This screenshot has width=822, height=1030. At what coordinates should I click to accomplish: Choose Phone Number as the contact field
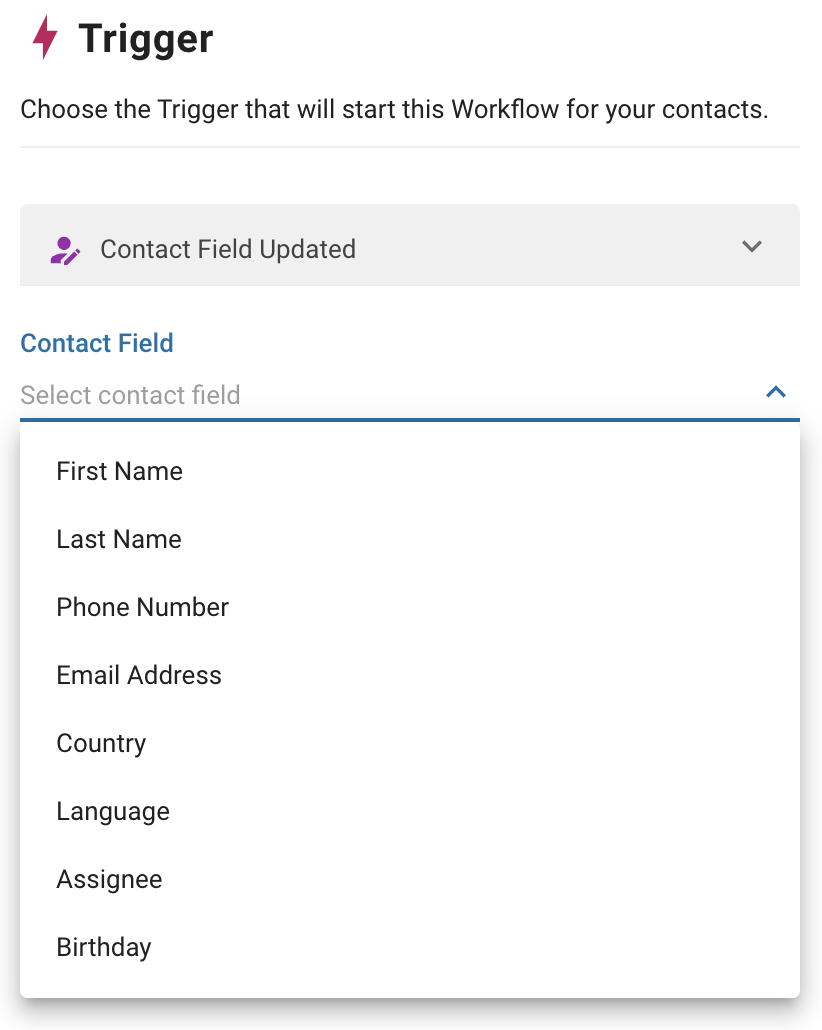pos(142,607)
